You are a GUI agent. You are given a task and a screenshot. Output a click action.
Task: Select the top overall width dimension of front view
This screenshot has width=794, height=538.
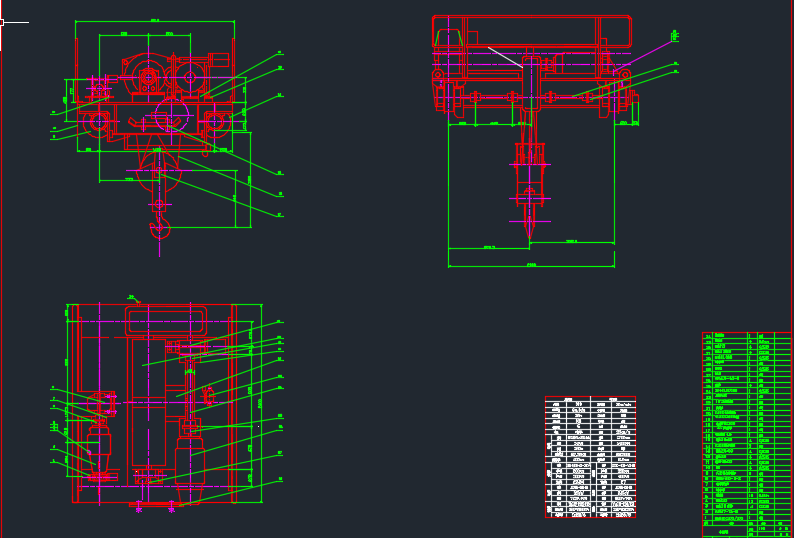tap(155, 21)
